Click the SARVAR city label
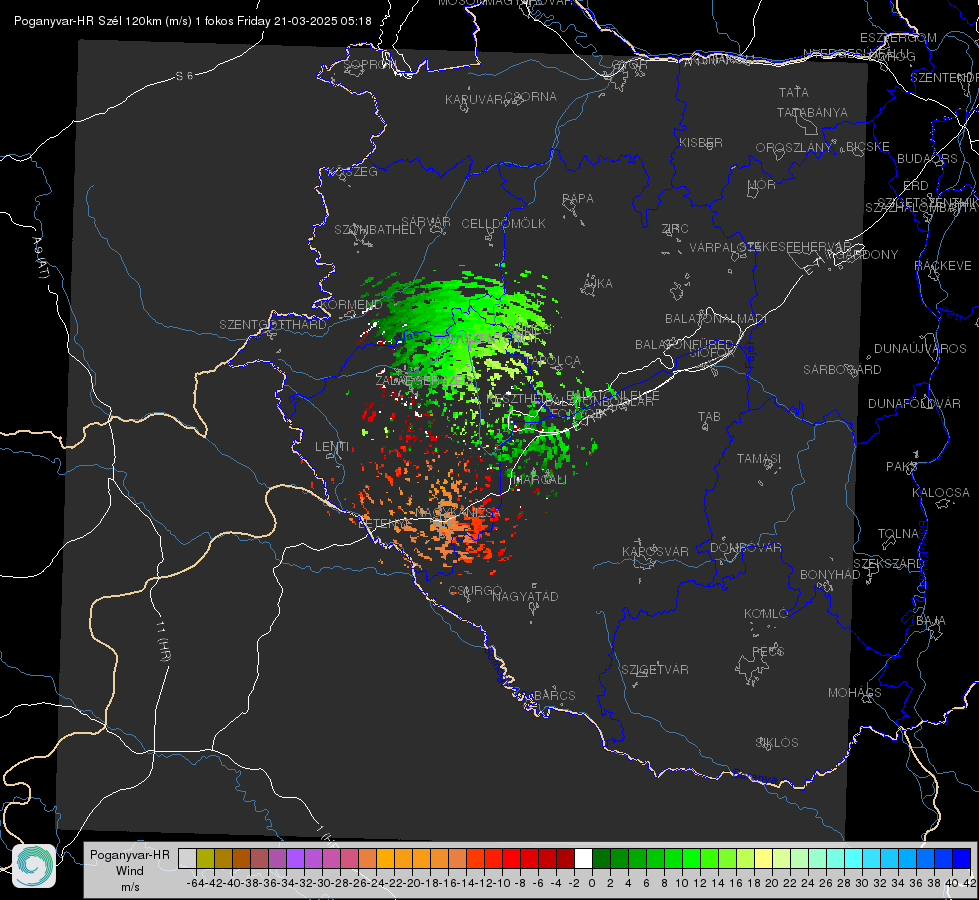Viewport: 979px width, 900px height. 426,222
